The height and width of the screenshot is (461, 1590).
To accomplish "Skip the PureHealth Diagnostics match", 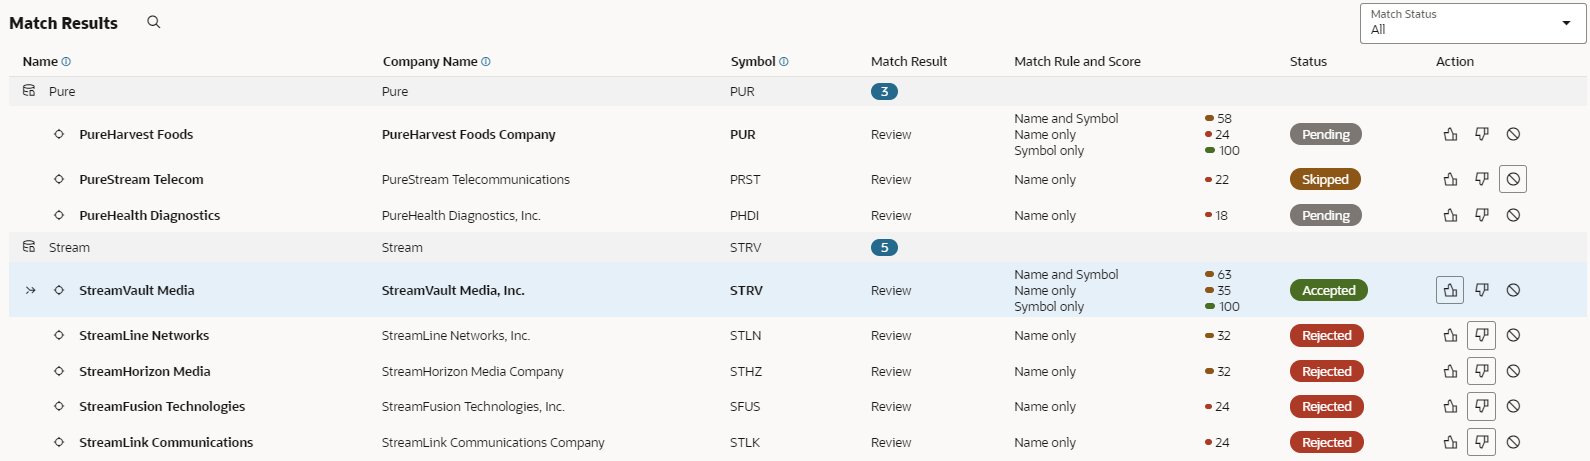I will click(x=1513, y=215).
